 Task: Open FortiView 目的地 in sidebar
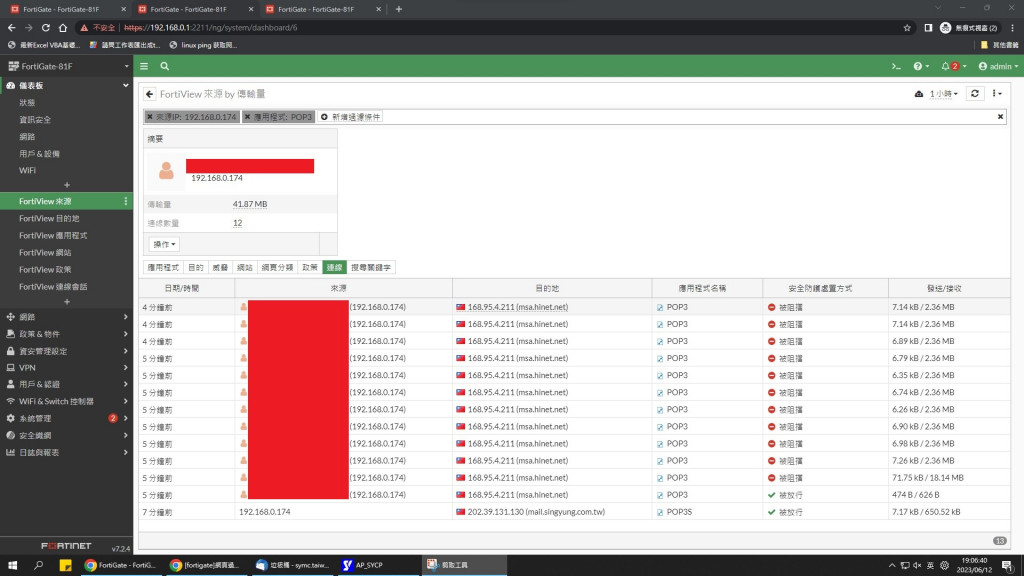click(x=49, y=218)
